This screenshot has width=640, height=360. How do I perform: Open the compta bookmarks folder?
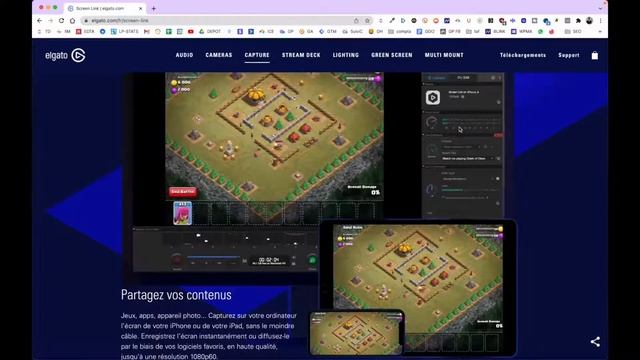click(x=400, y=31)
